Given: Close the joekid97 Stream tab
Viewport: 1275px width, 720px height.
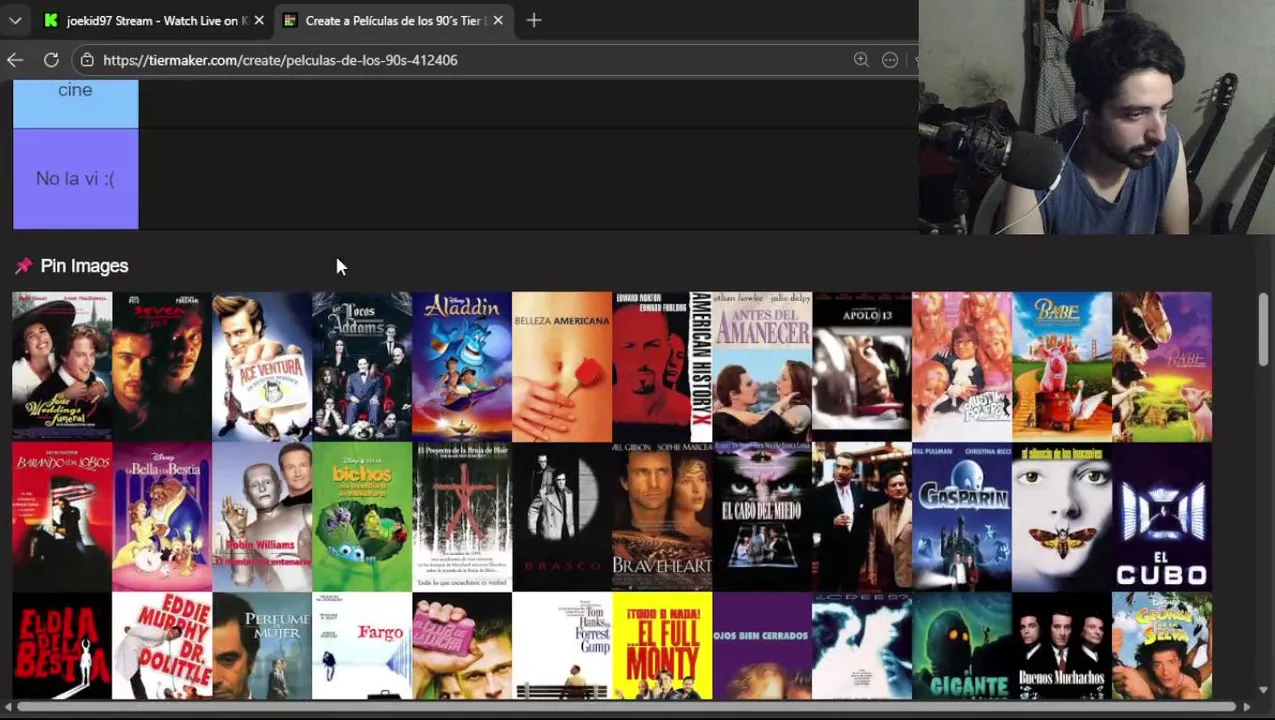Looking at the screenshot, I should [x=259, y=20].
